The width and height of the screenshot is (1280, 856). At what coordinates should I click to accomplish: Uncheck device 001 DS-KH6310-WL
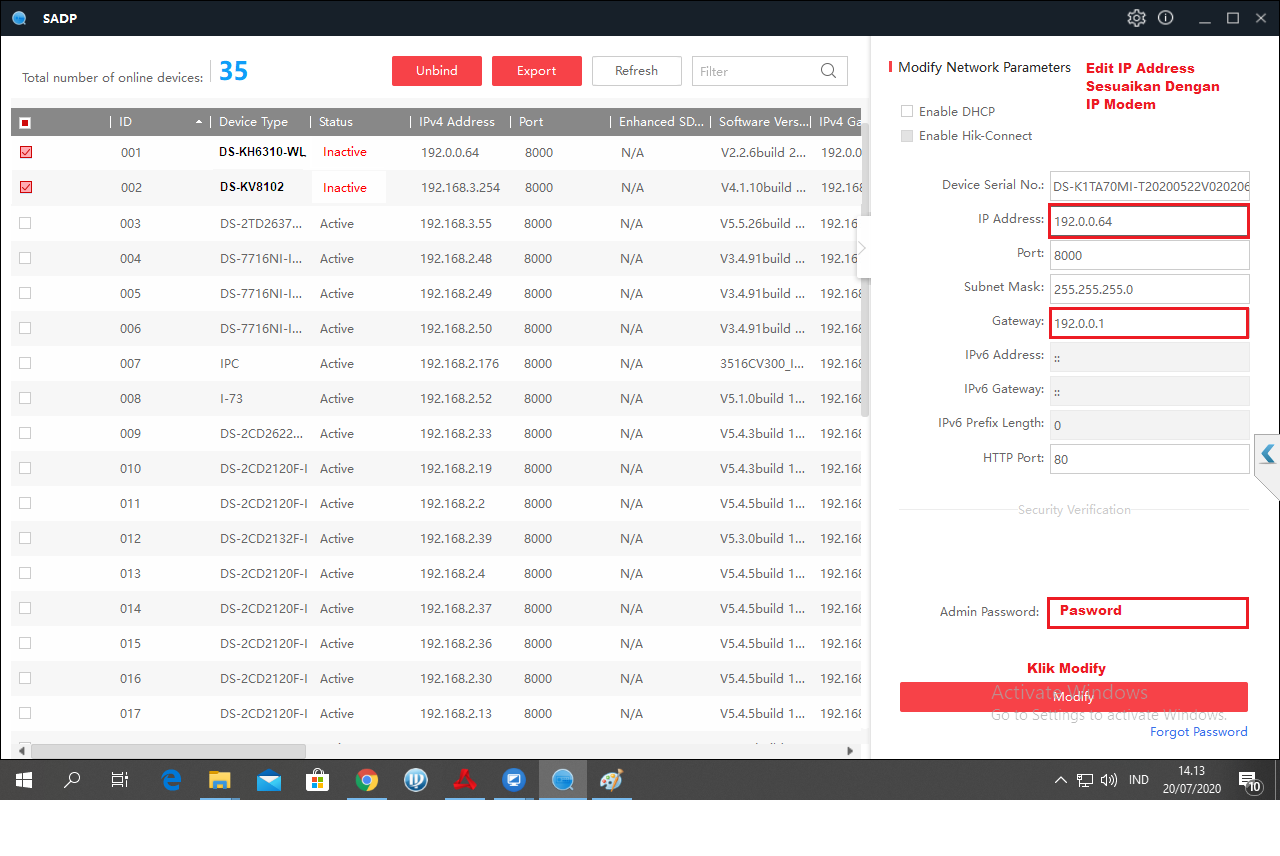click(x=25, y=152)
